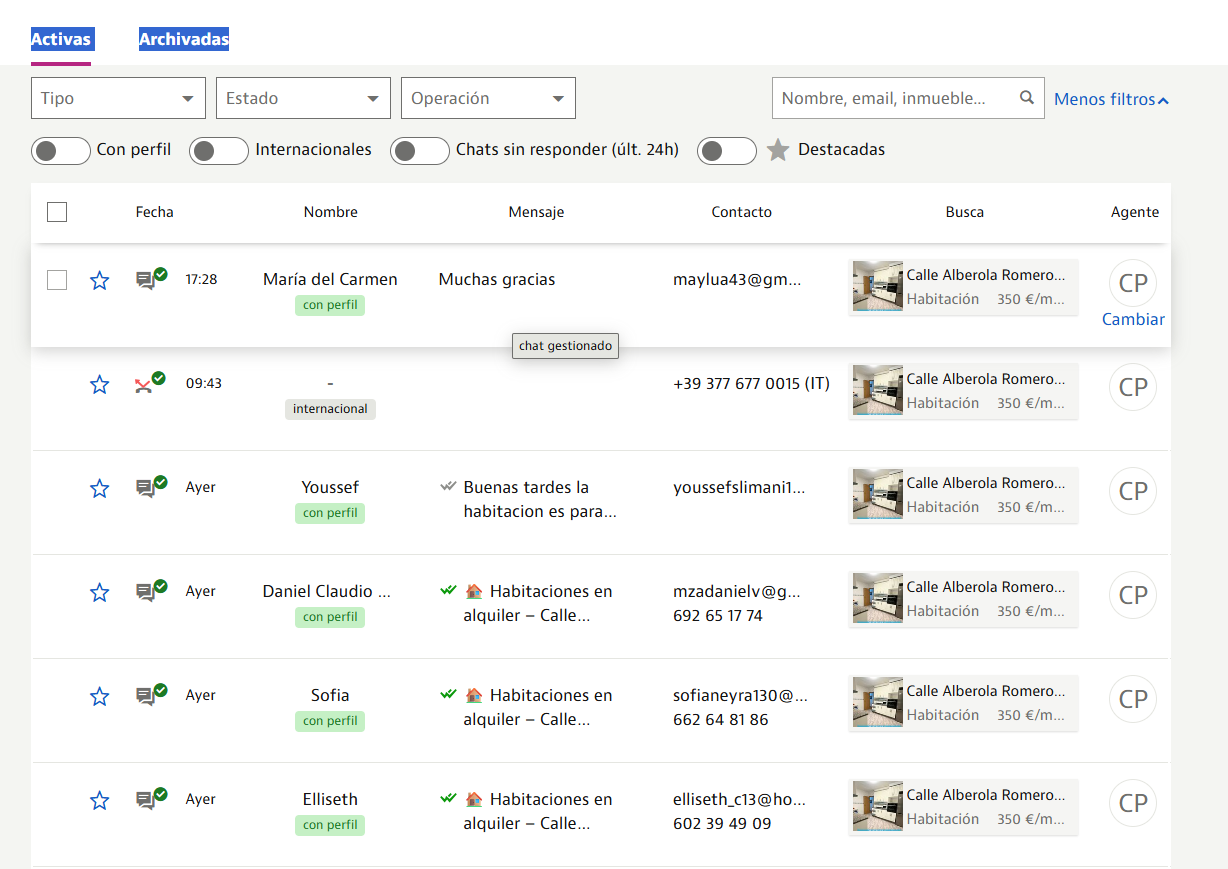Switch to the Archivadas tab
The height and width of the screenshot is (869, 1228).
pyautogui.click(x=184, y=40)
